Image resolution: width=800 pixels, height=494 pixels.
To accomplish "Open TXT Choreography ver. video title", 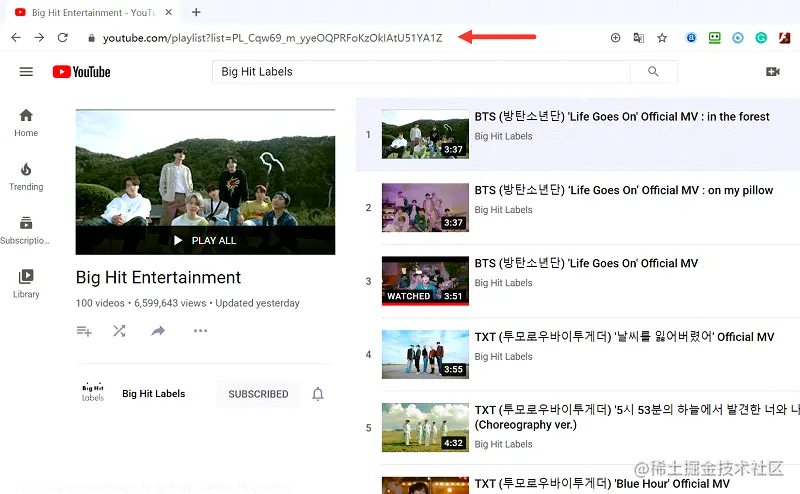I will (637, 417).
